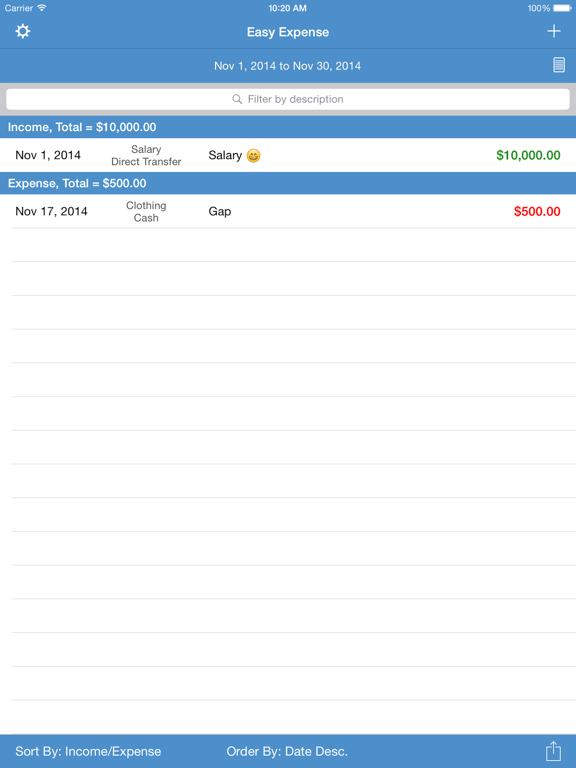Select the Expense Total header
The height and width of the screenshot is (768, 576).
pyautogui.click(x=288, y=183)
